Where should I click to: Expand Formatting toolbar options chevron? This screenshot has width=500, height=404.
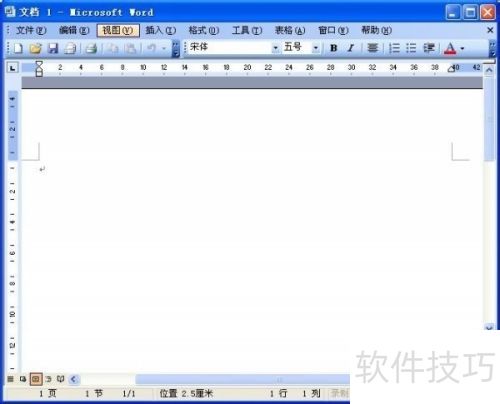click(x=492, y=48)
